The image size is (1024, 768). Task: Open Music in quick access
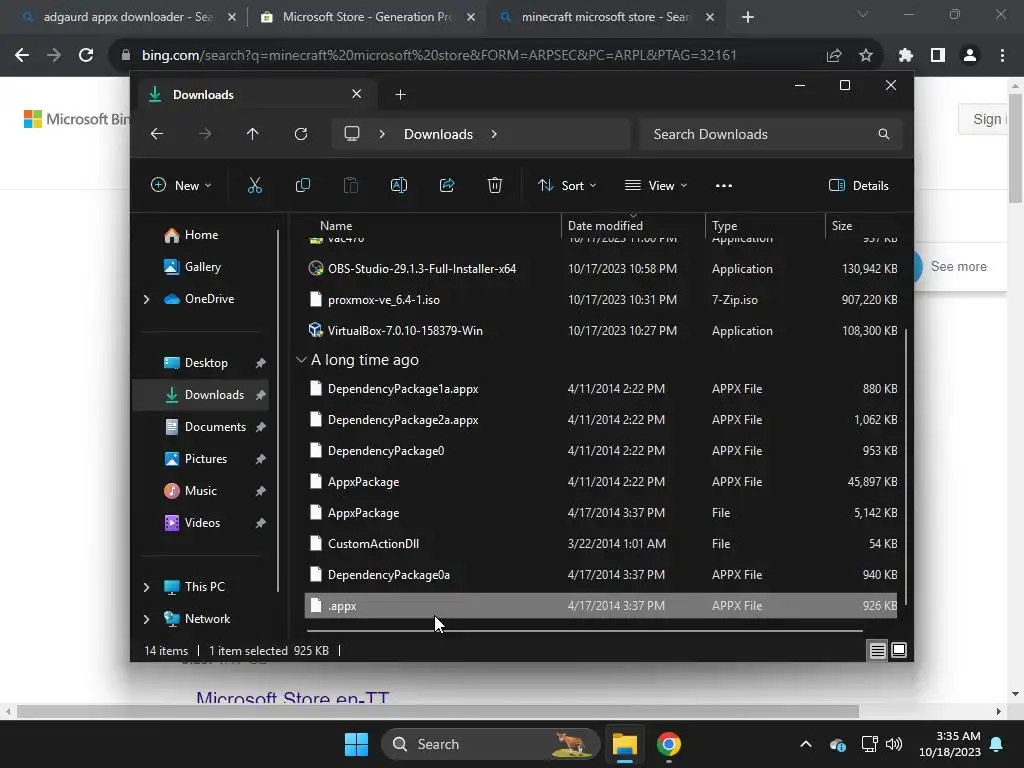200,491
